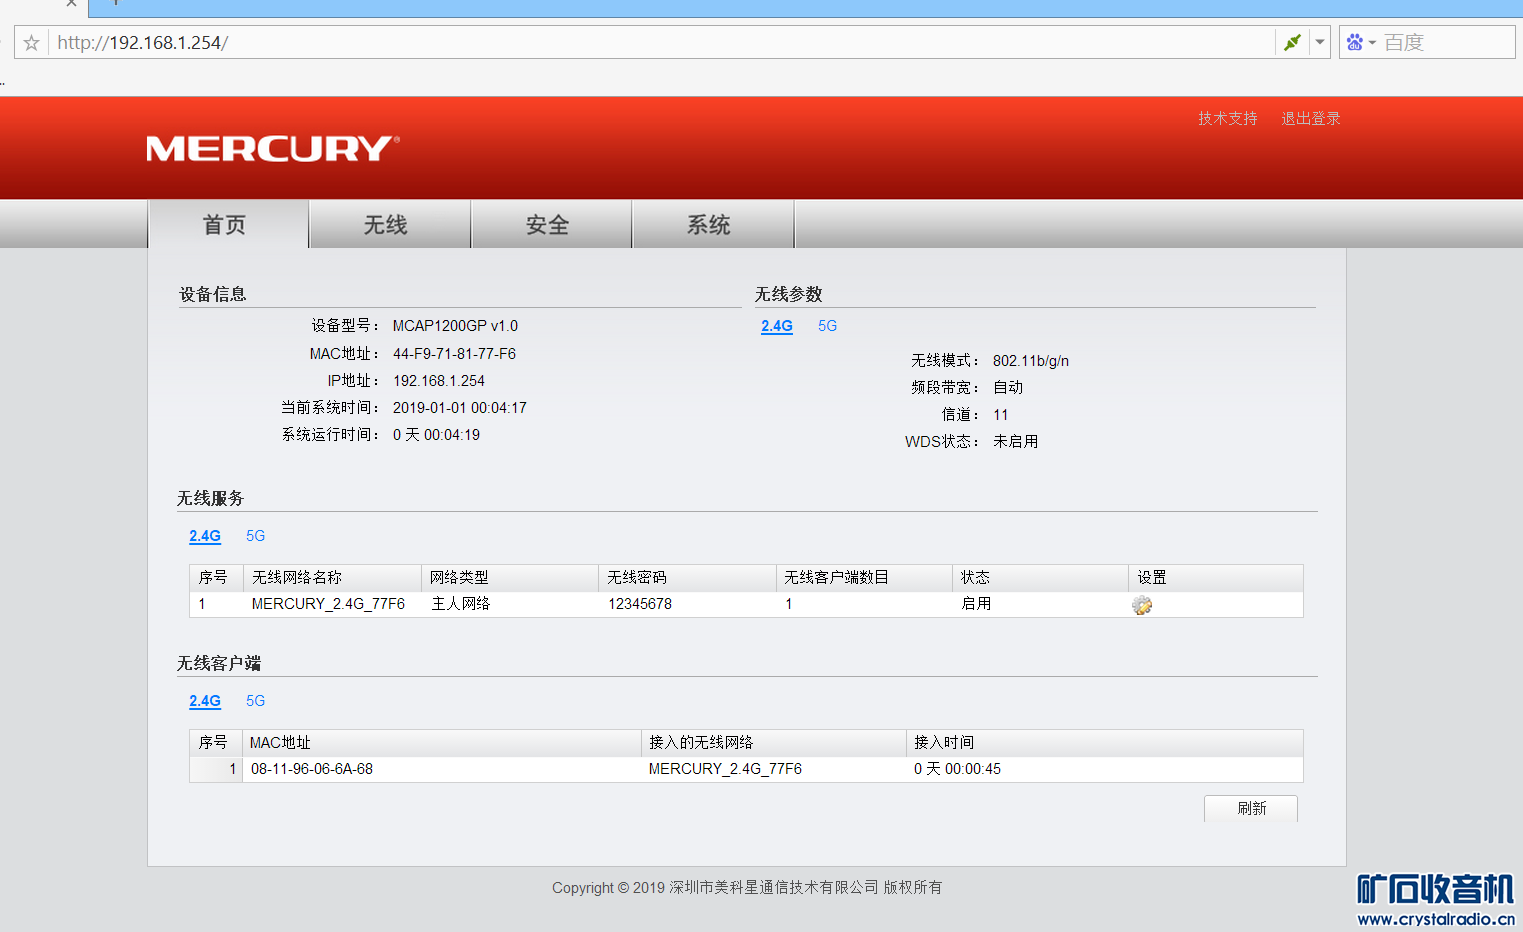Click the Baidu paw search engine icon
1523x932 pixels.
coord(1355,42)
